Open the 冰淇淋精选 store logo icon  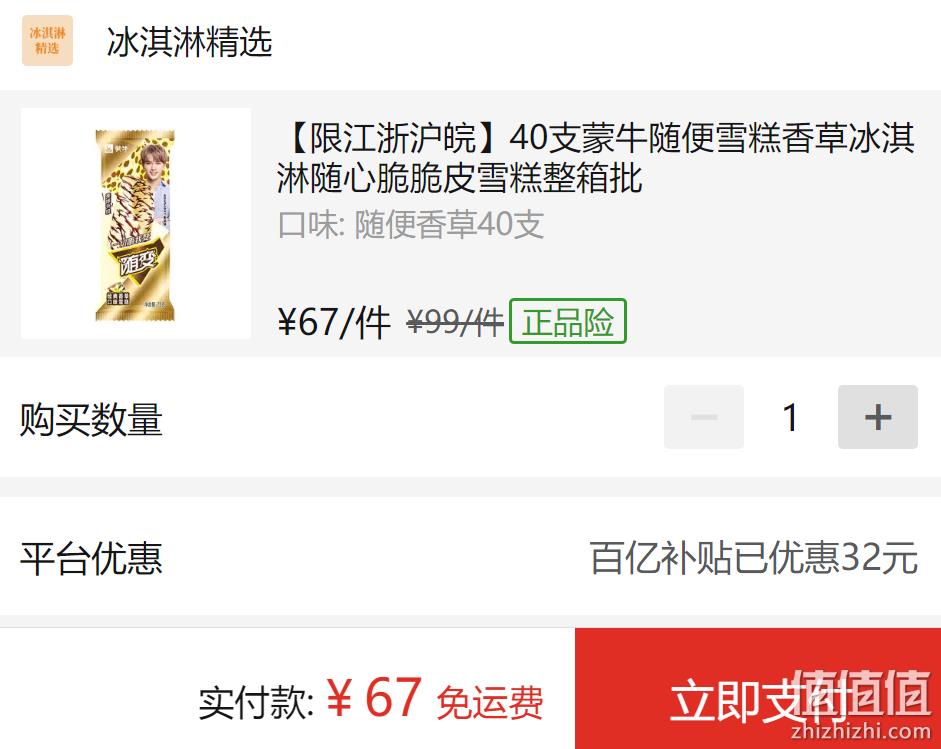pos(47,40)
